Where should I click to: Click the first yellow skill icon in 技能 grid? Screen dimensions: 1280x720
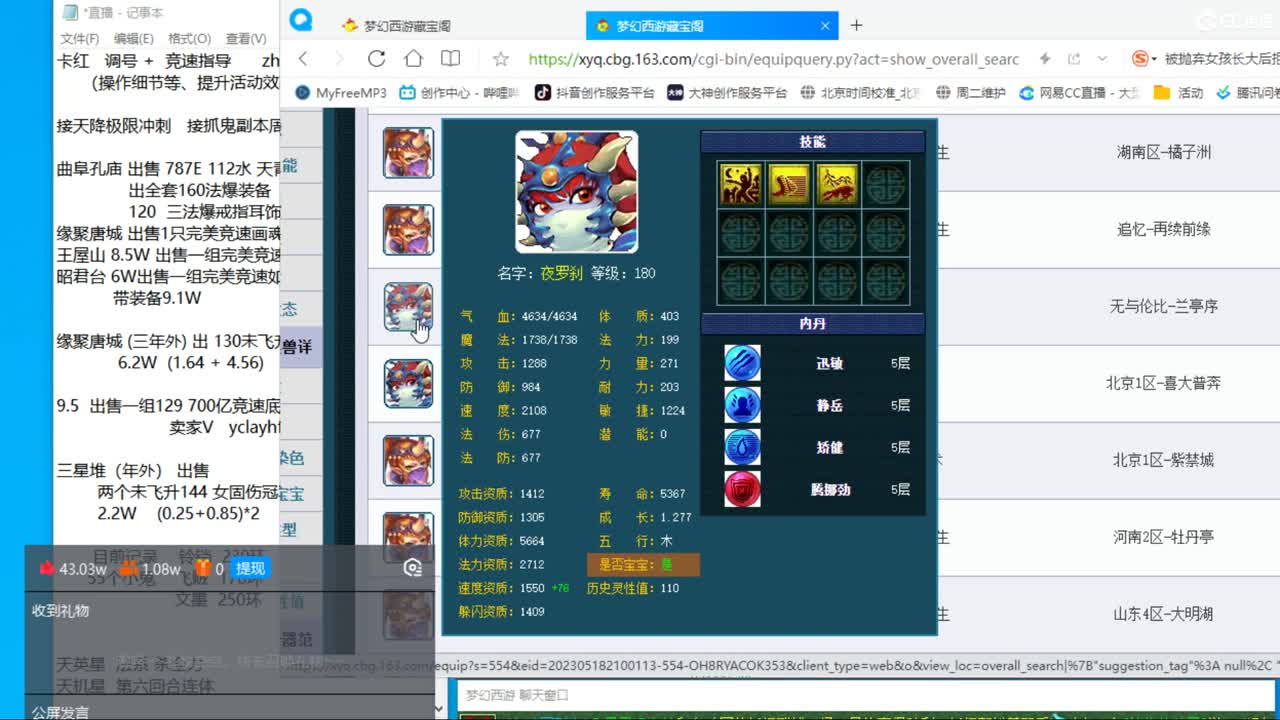tap(741, 185)
